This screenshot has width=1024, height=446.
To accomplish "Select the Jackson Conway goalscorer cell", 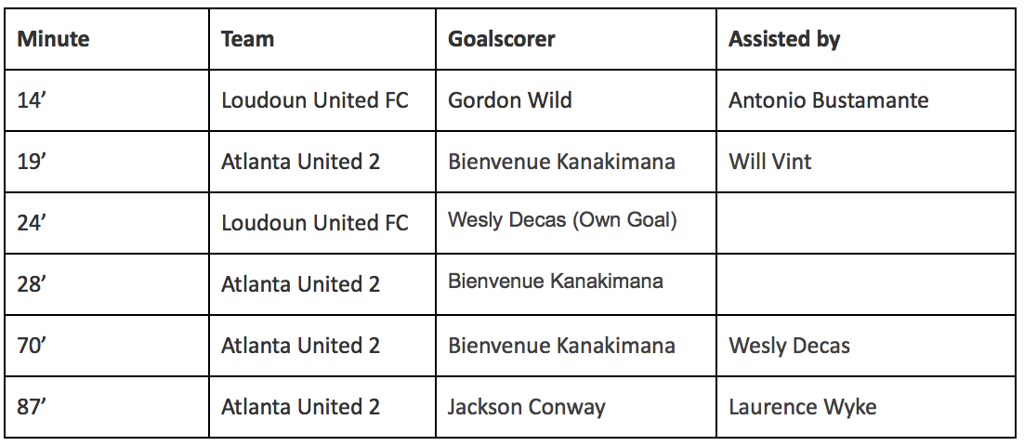I will point(575,407).
